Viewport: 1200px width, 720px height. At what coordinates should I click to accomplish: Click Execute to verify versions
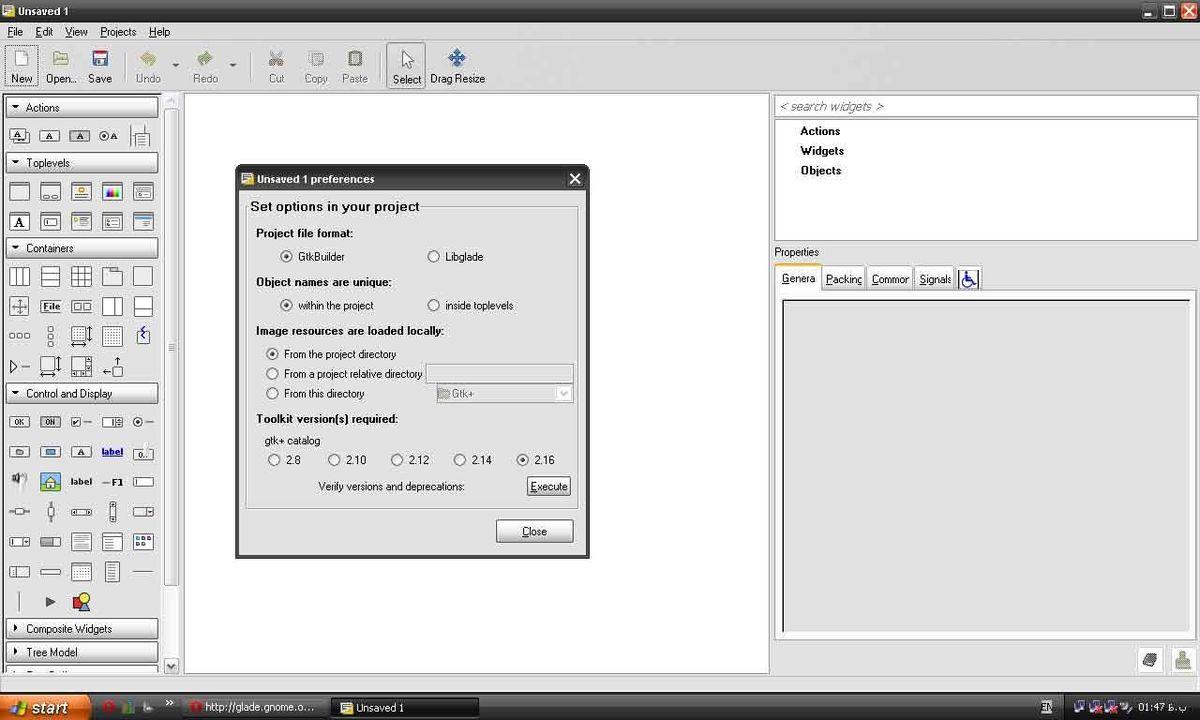[549, 486]
